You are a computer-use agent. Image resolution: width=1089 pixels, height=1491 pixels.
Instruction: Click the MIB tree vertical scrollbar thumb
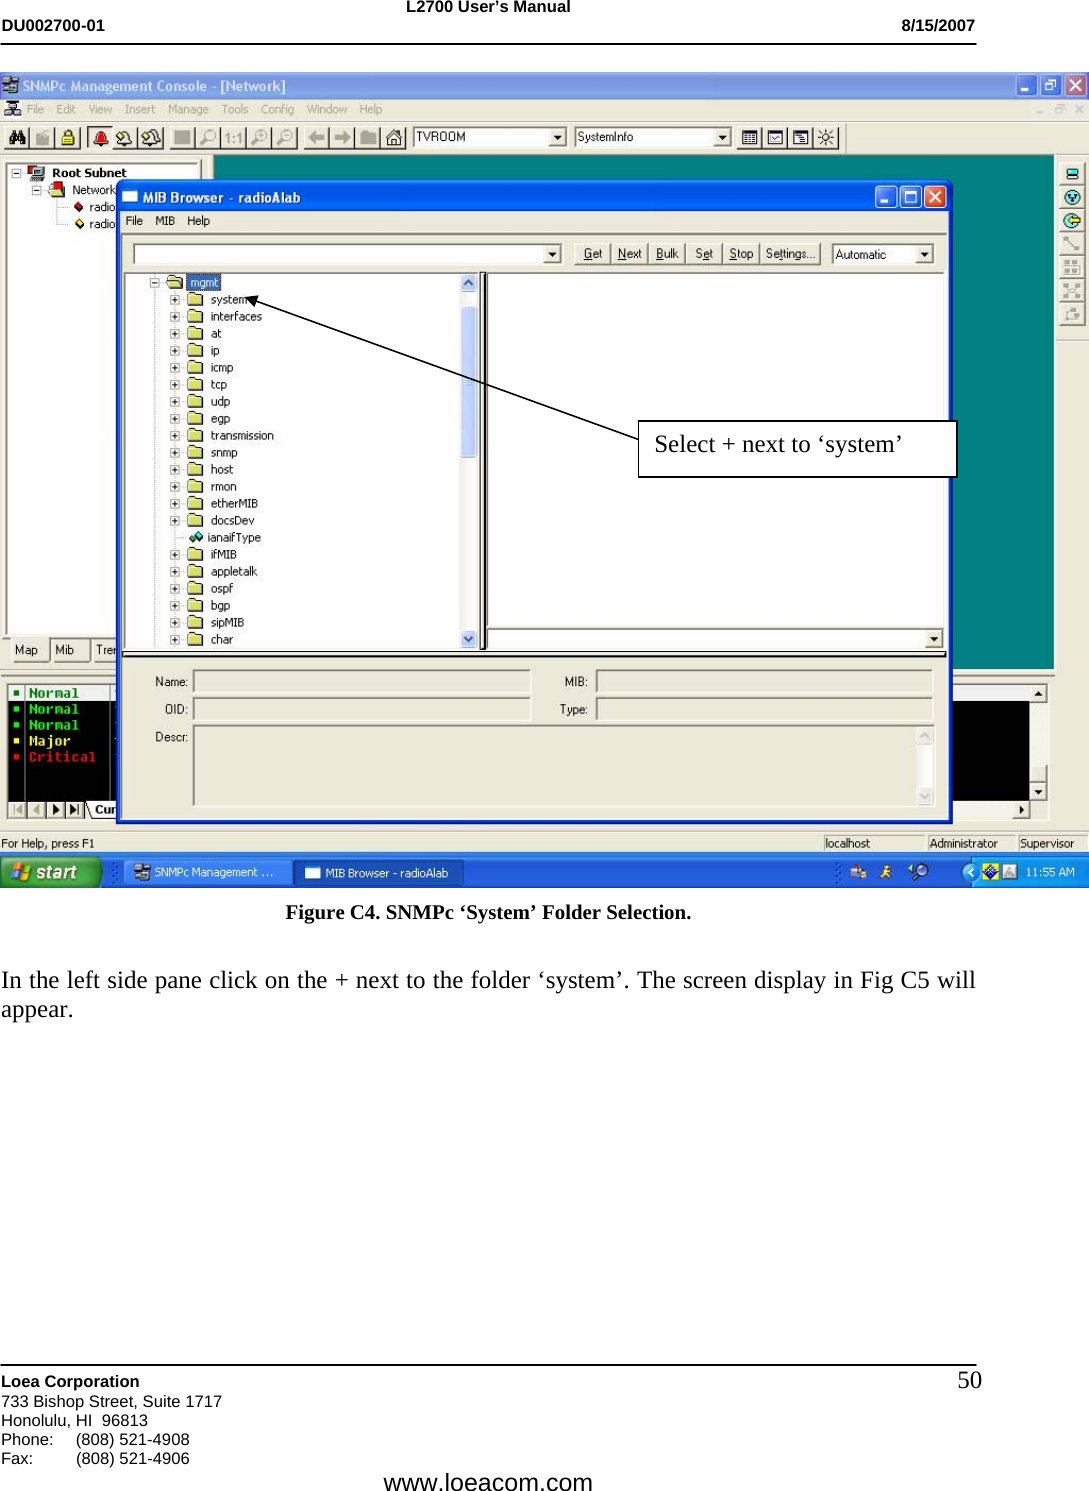click(x=468, y=382)
